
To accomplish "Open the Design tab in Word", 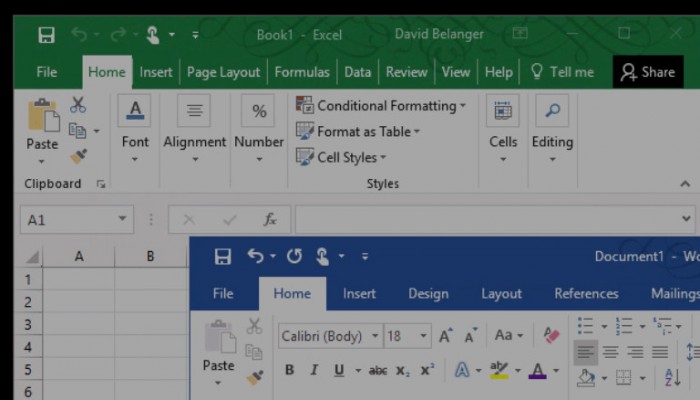I will pos(428,293).
